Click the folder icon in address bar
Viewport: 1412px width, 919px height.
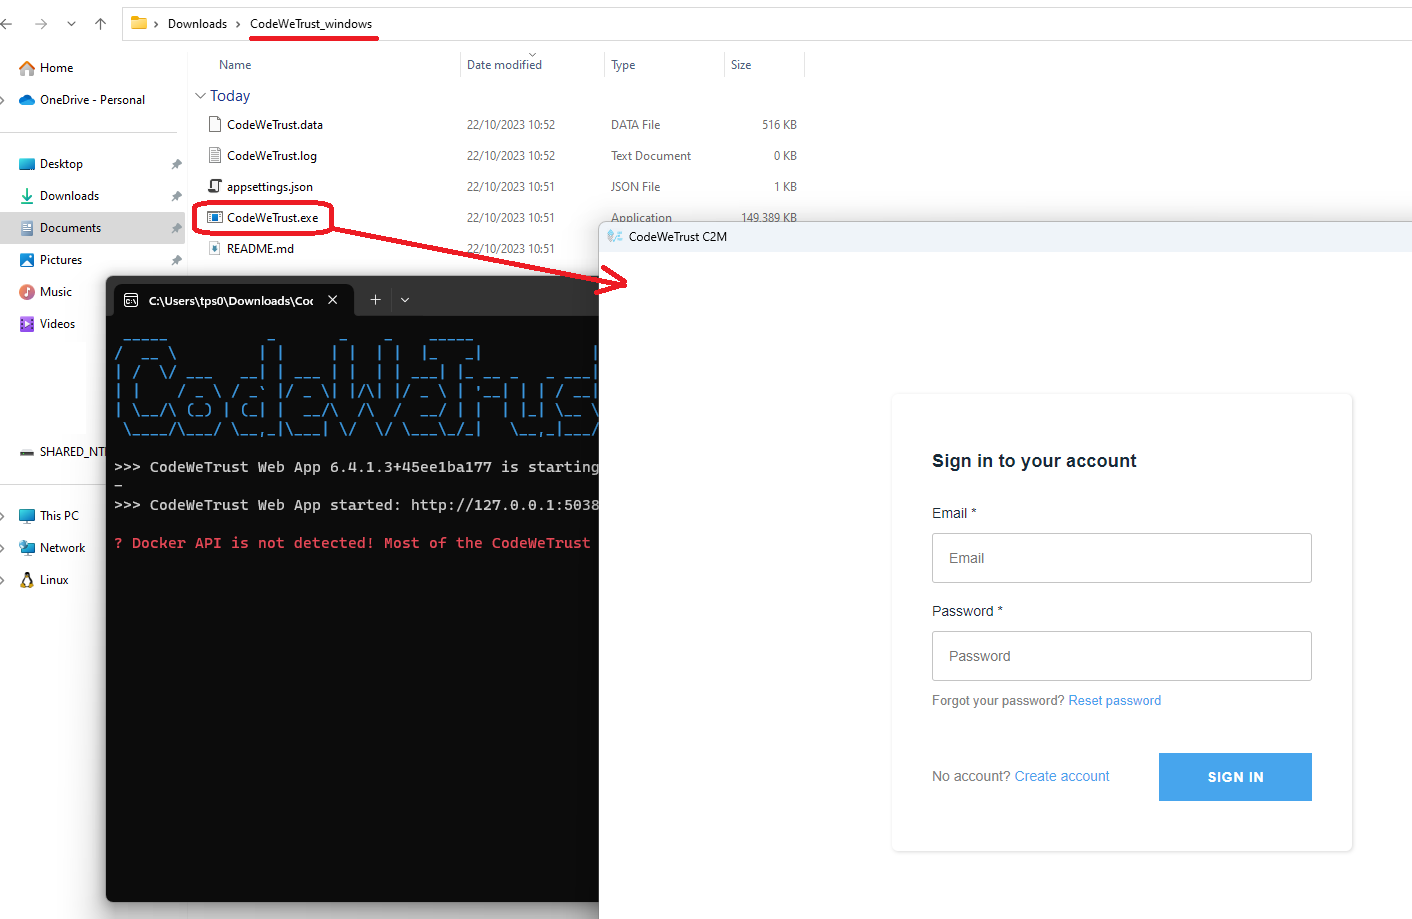coord(139,23)
